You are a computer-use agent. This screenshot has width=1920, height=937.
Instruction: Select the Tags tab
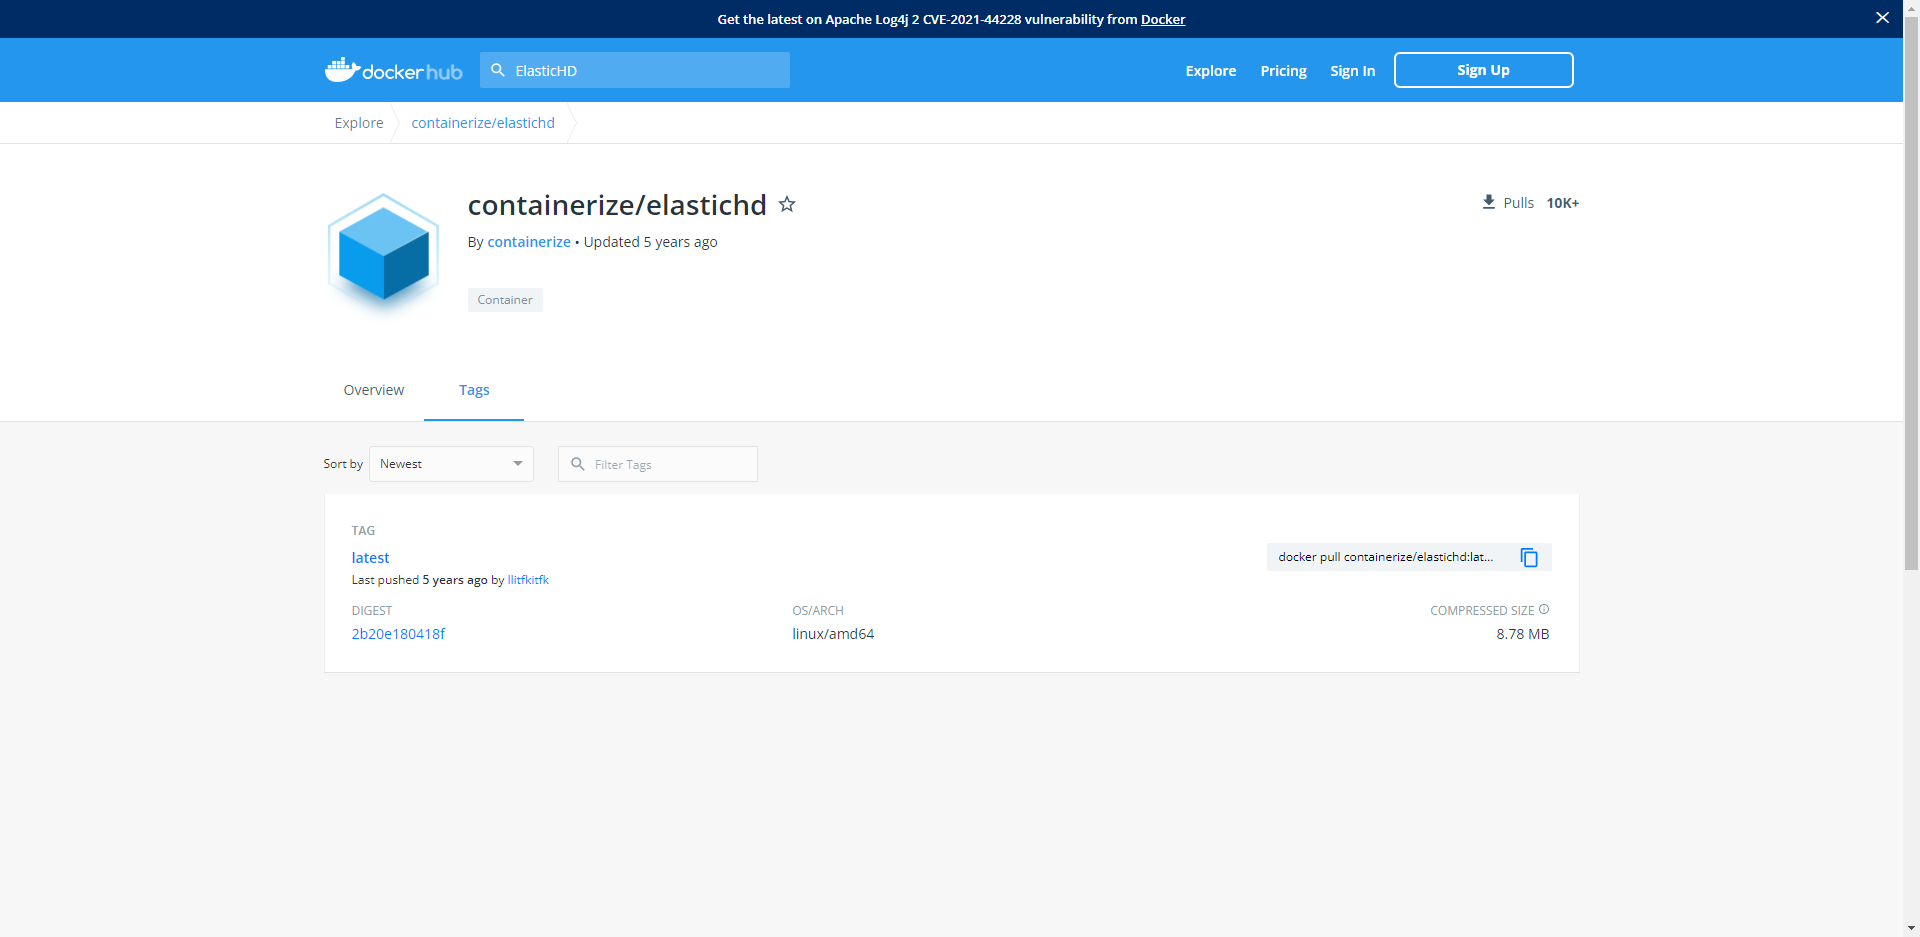coord(474,390)
